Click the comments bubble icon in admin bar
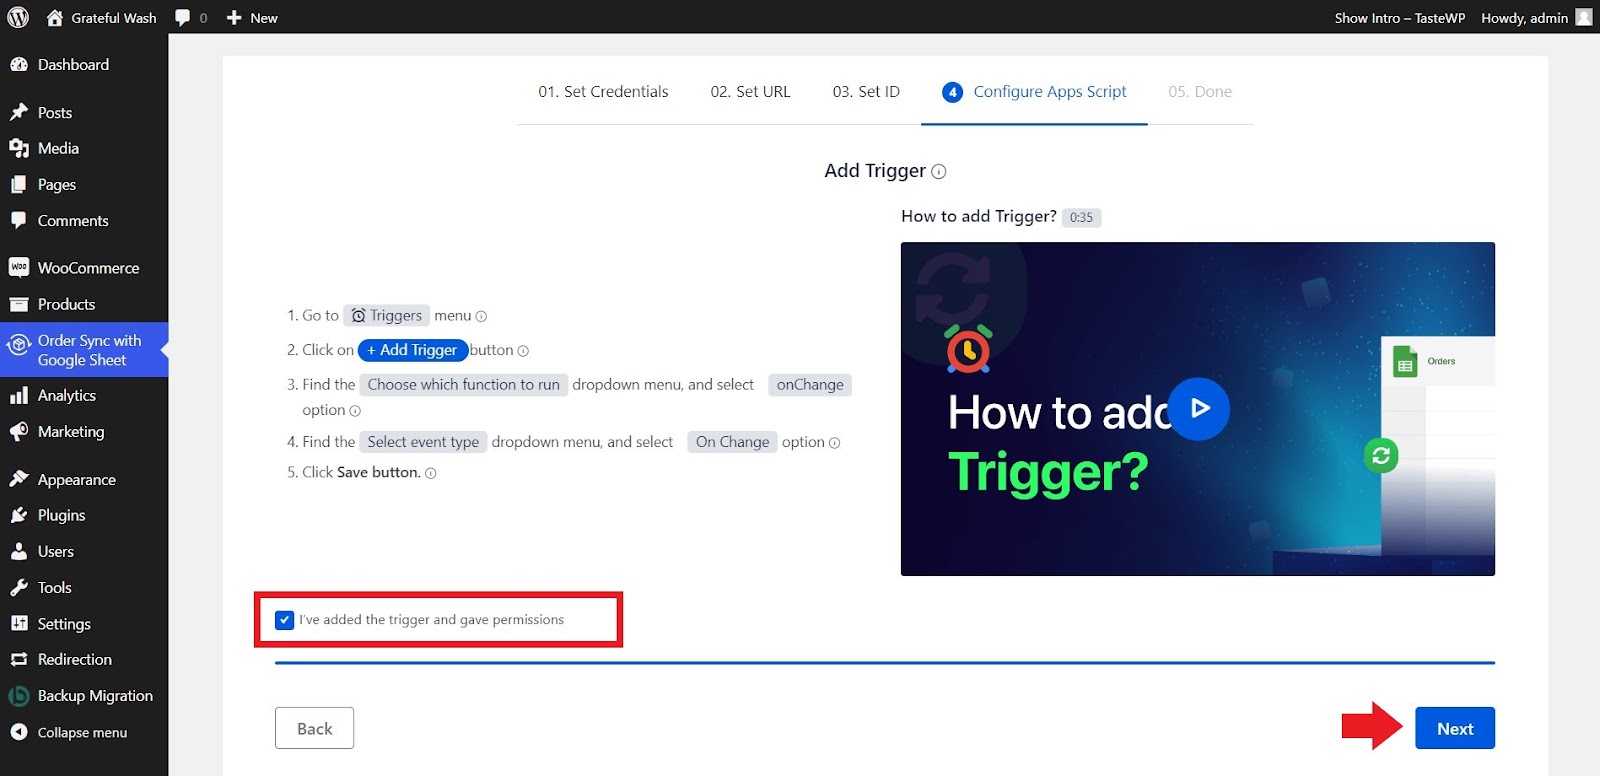1600x776 pixels. point(182,17)
